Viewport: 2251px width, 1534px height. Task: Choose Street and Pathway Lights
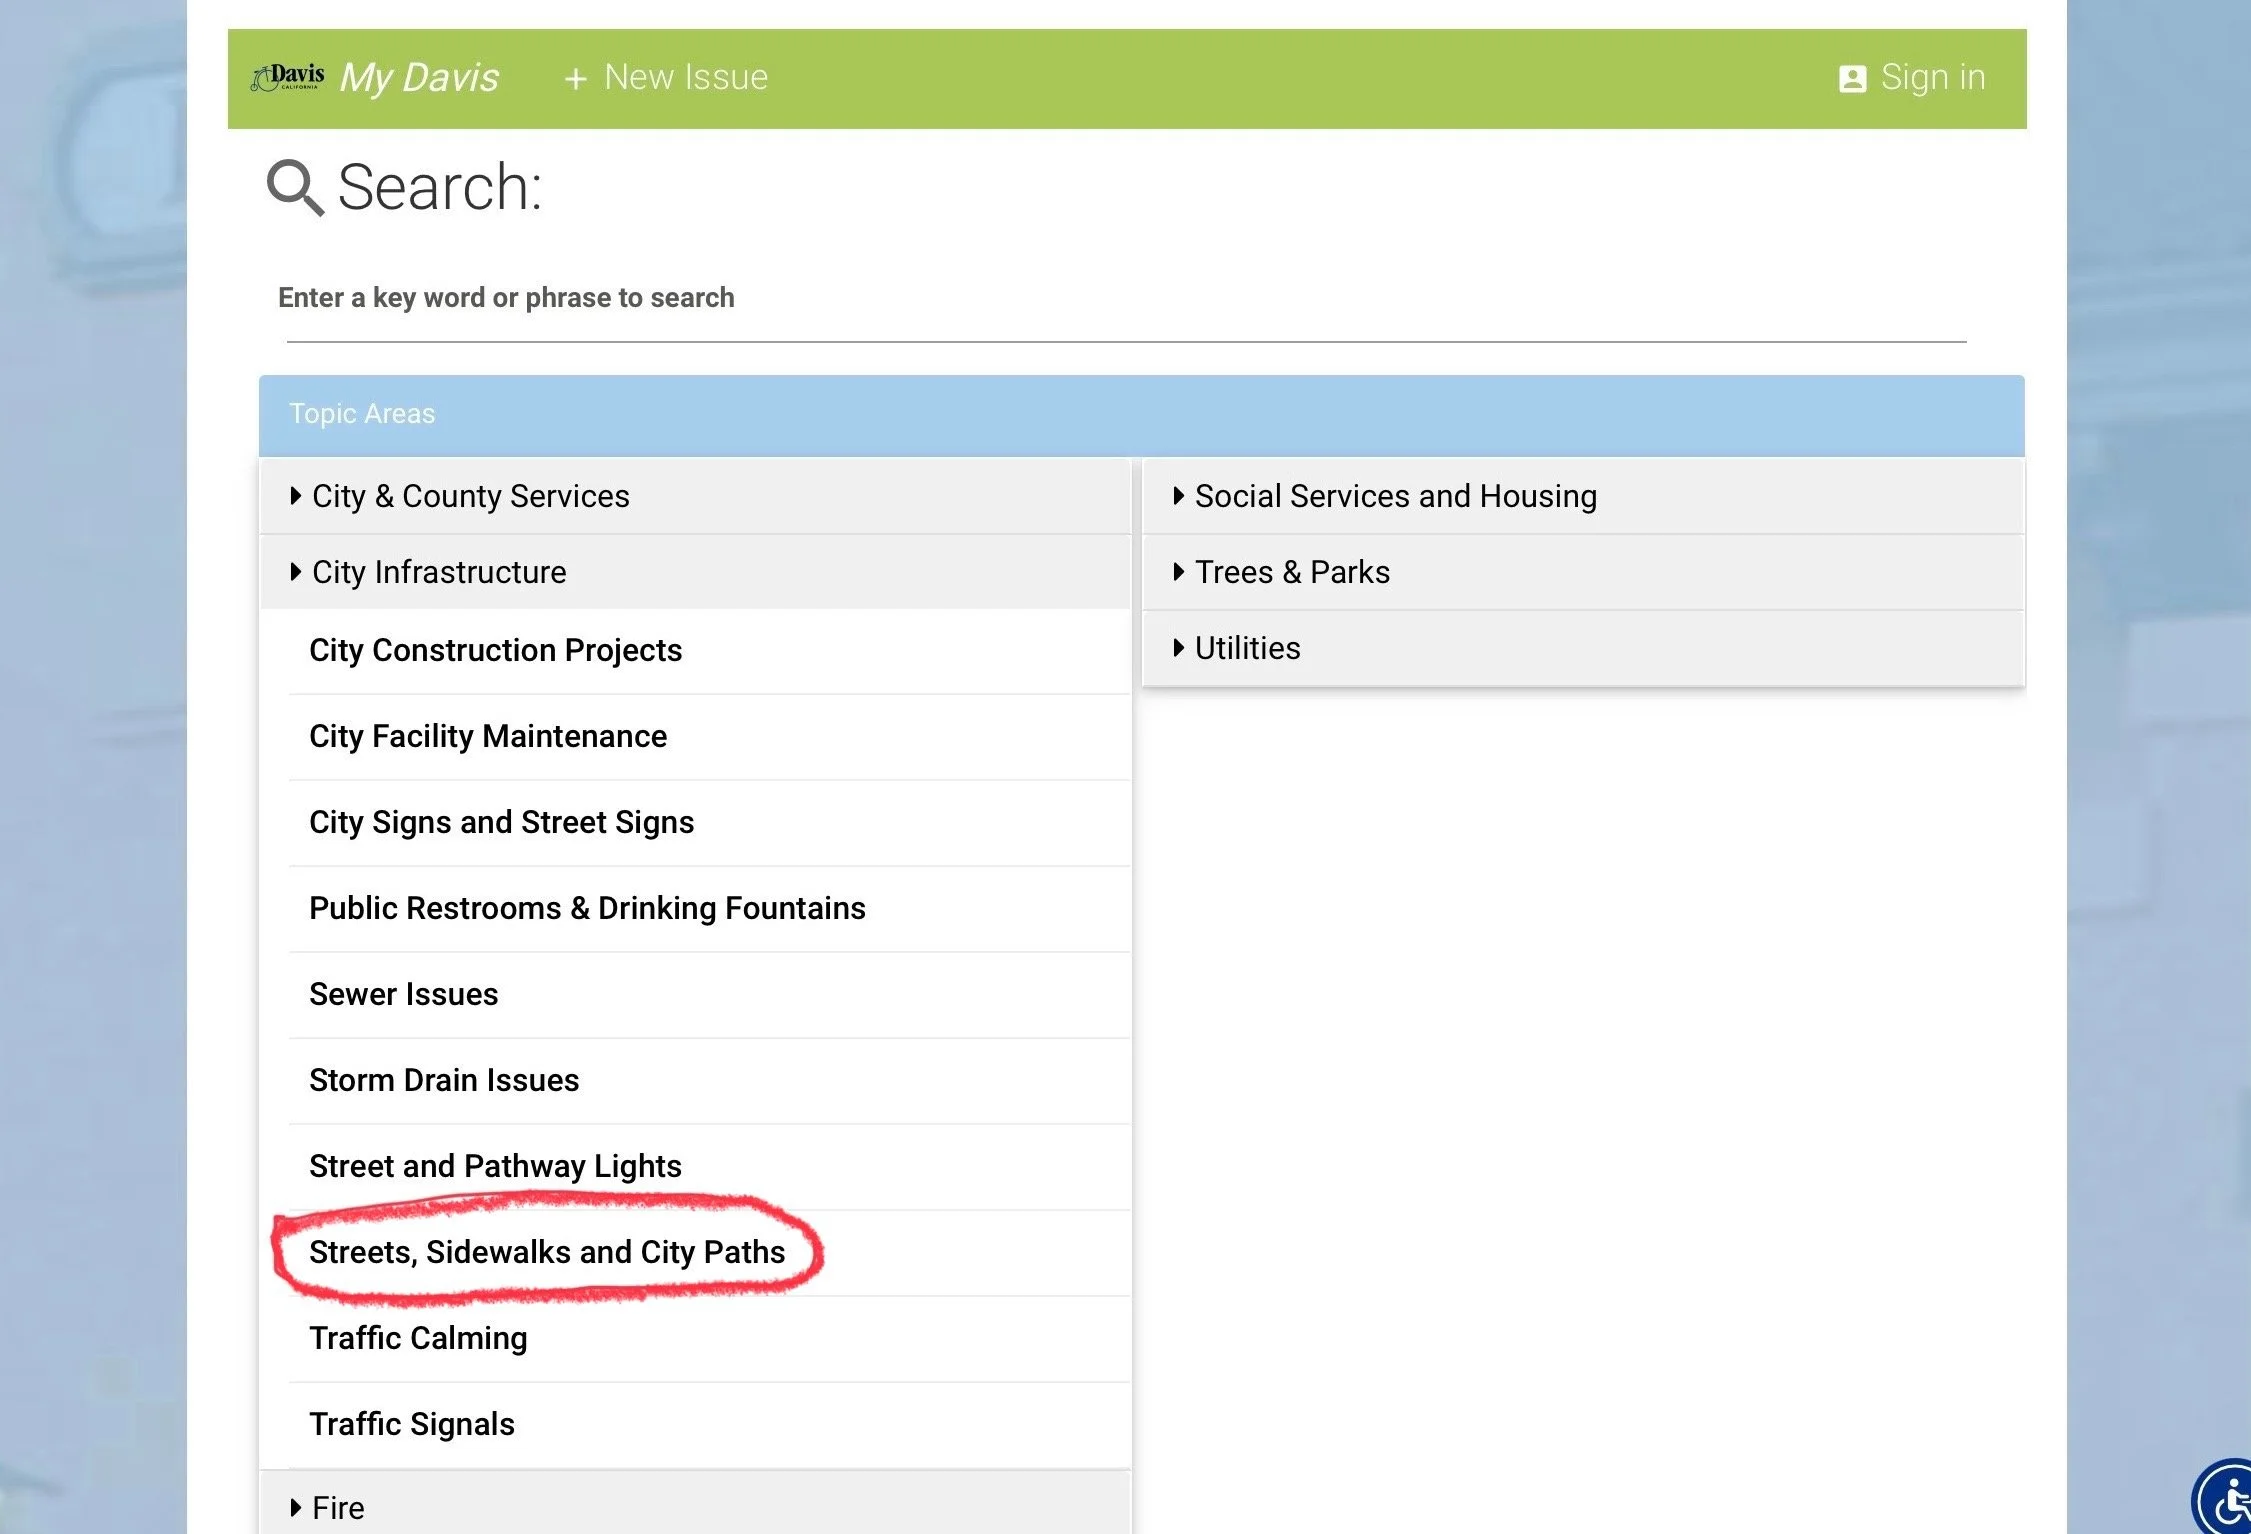[495, 1166]
